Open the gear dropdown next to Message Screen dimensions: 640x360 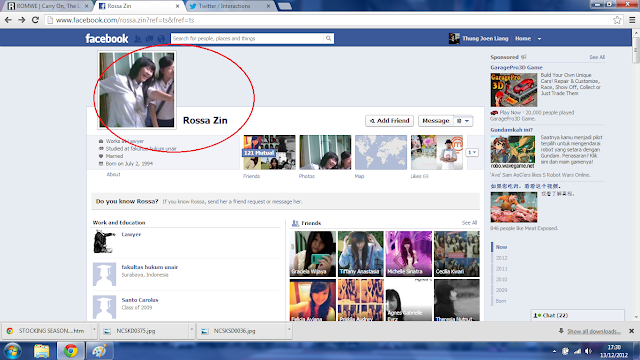[463, 121]
